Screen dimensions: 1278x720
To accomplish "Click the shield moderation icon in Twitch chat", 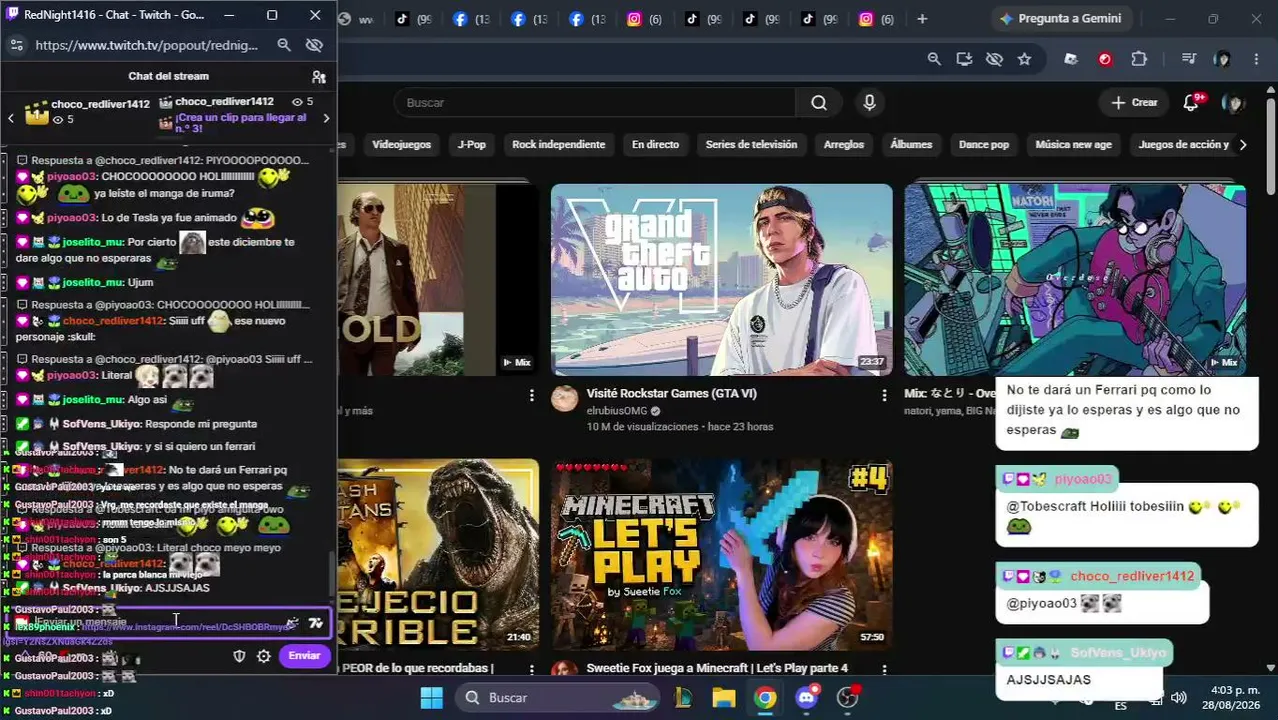I will click(239, 656).
